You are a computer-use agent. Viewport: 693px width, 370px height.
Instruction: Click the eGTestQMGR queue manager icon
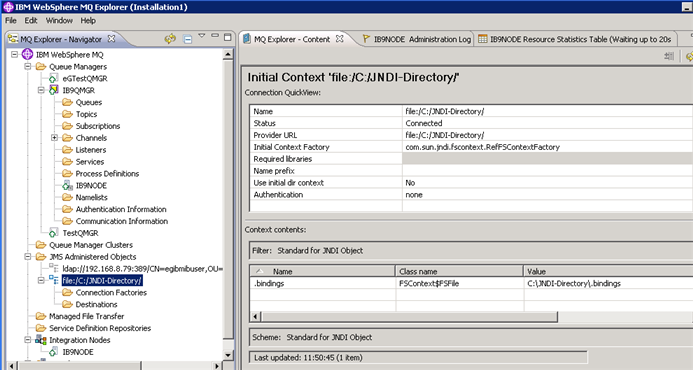click(x=53, y=78)
